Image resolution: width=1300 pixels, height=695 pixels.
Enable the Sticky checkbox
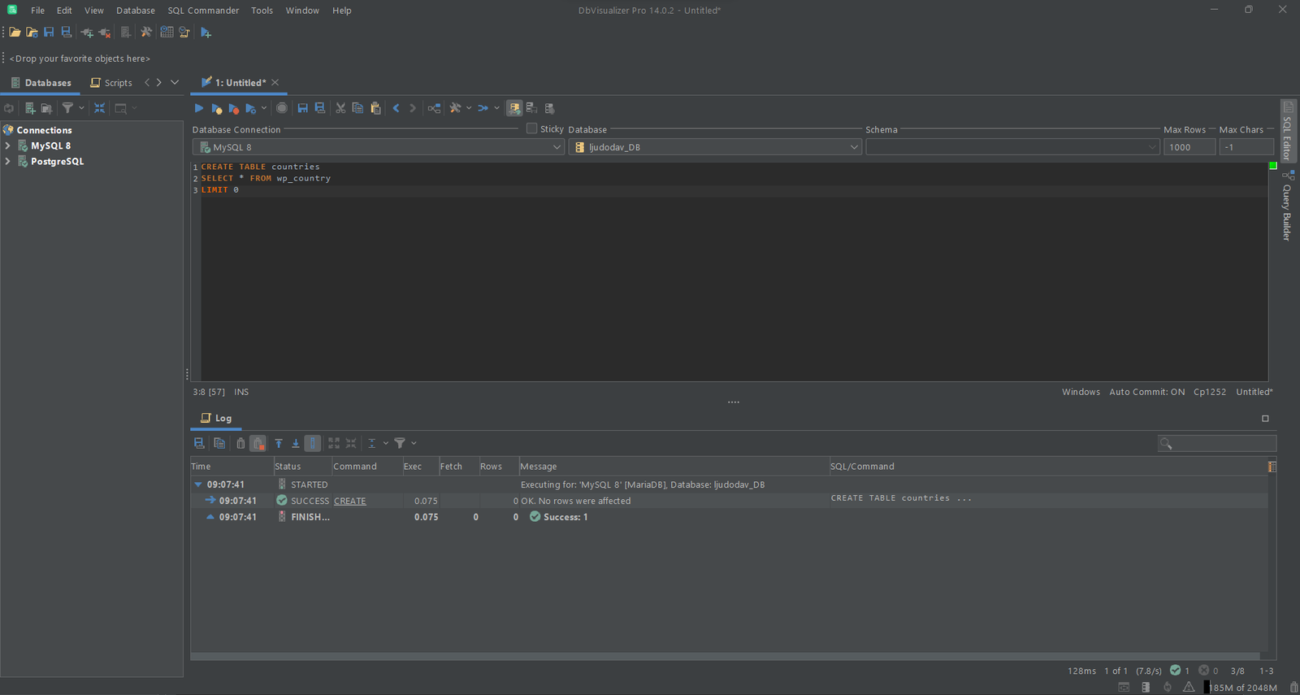coord(532,129)
